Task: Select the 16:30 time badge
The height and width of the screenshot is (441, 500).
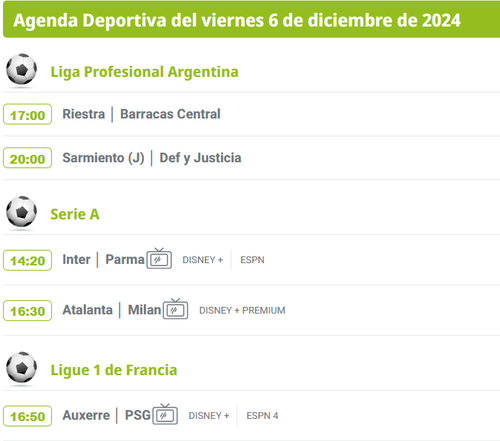Action: coord(27,311)
